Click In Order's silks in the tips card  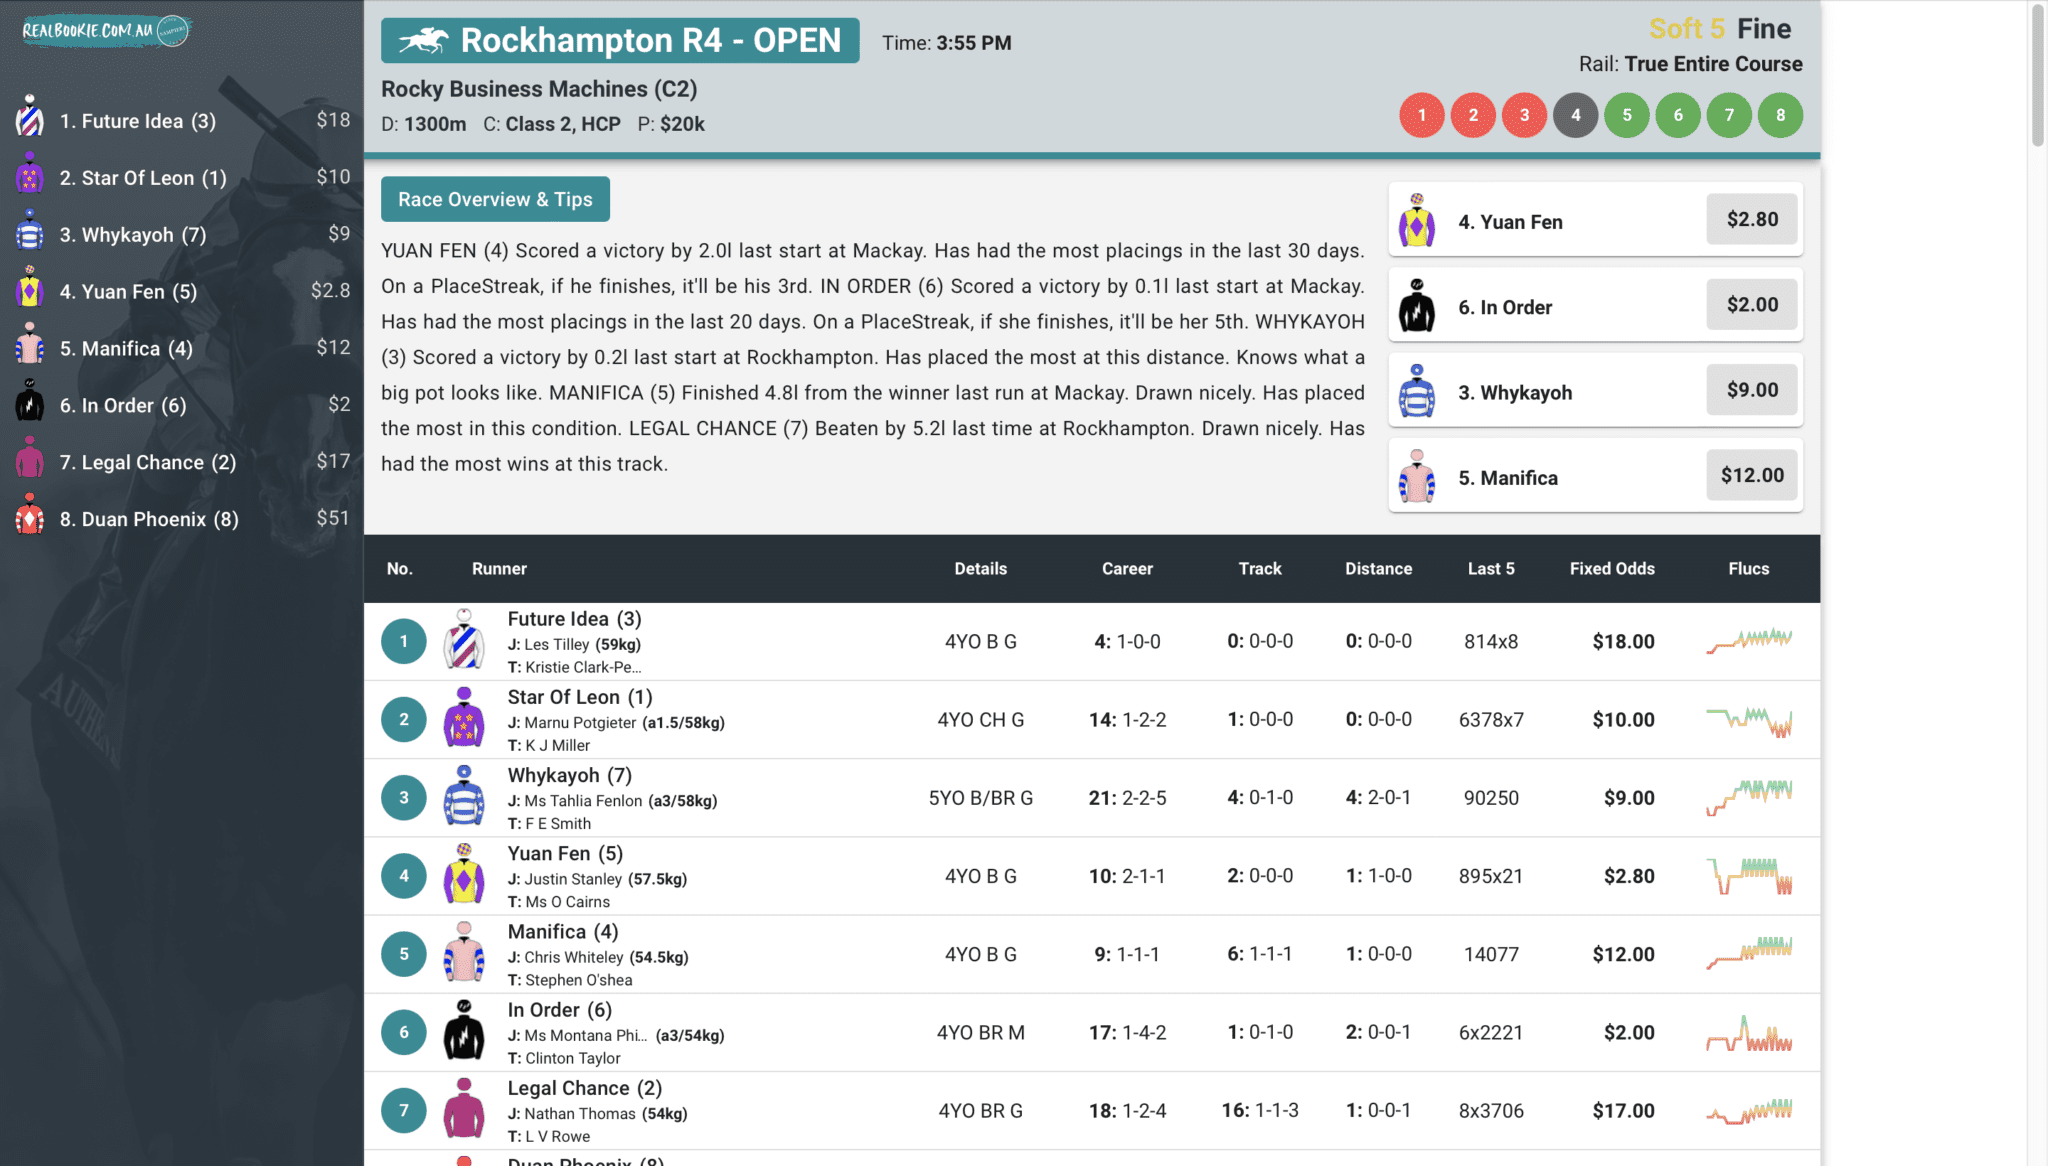click(x=1417, y=306)
